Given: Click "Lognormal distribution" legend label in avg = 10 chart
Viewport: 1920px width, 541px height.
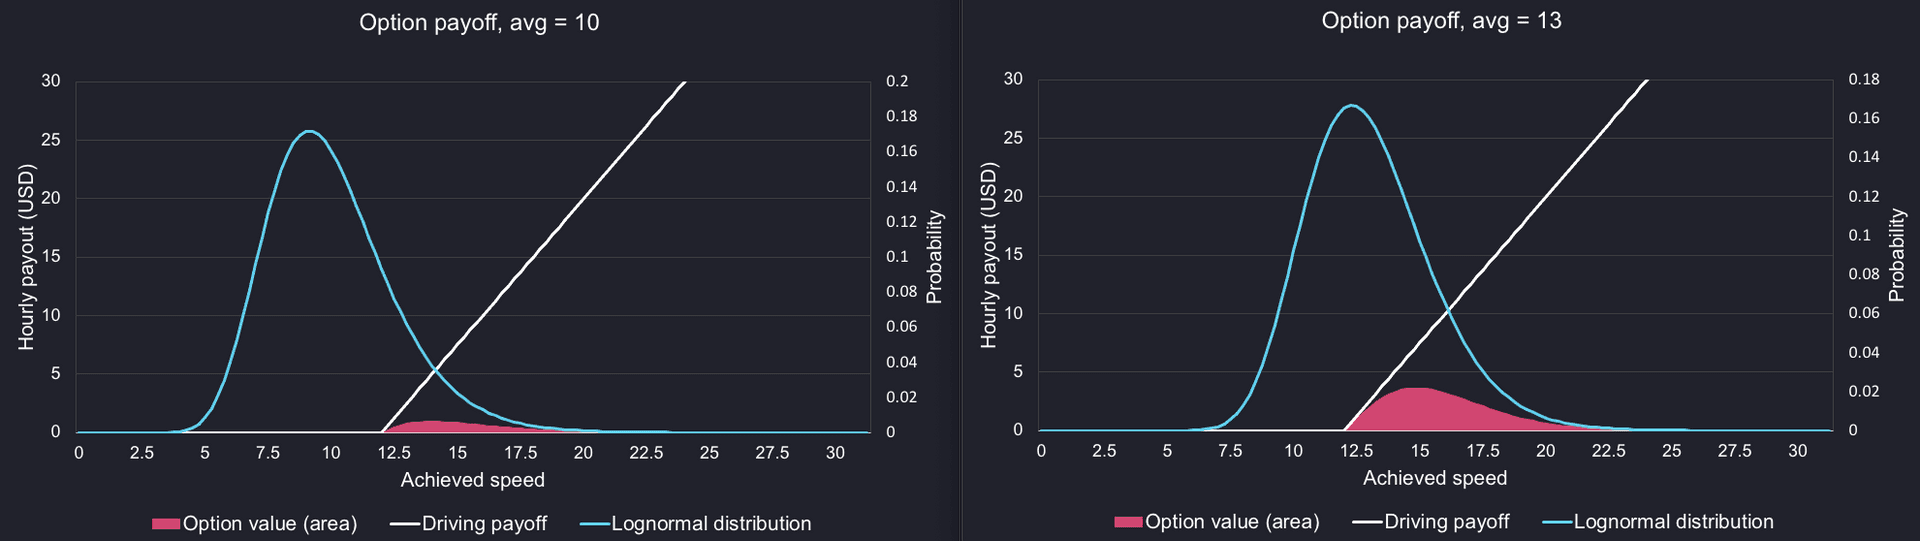Looking at the screenshot, I should click(711, 524).
